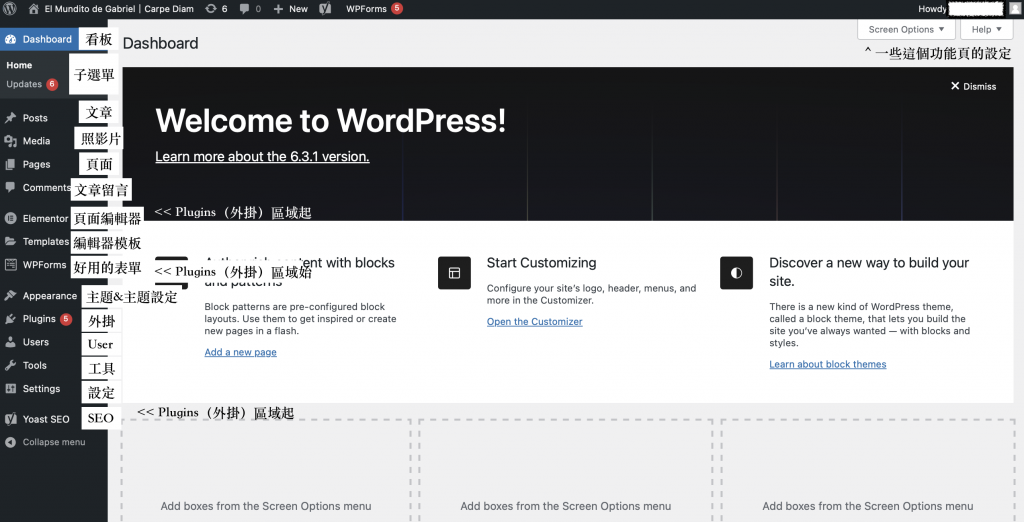Click the half-circle block theme icon
The width and height of the screenshot is (1024, 522).
(736, 273)
